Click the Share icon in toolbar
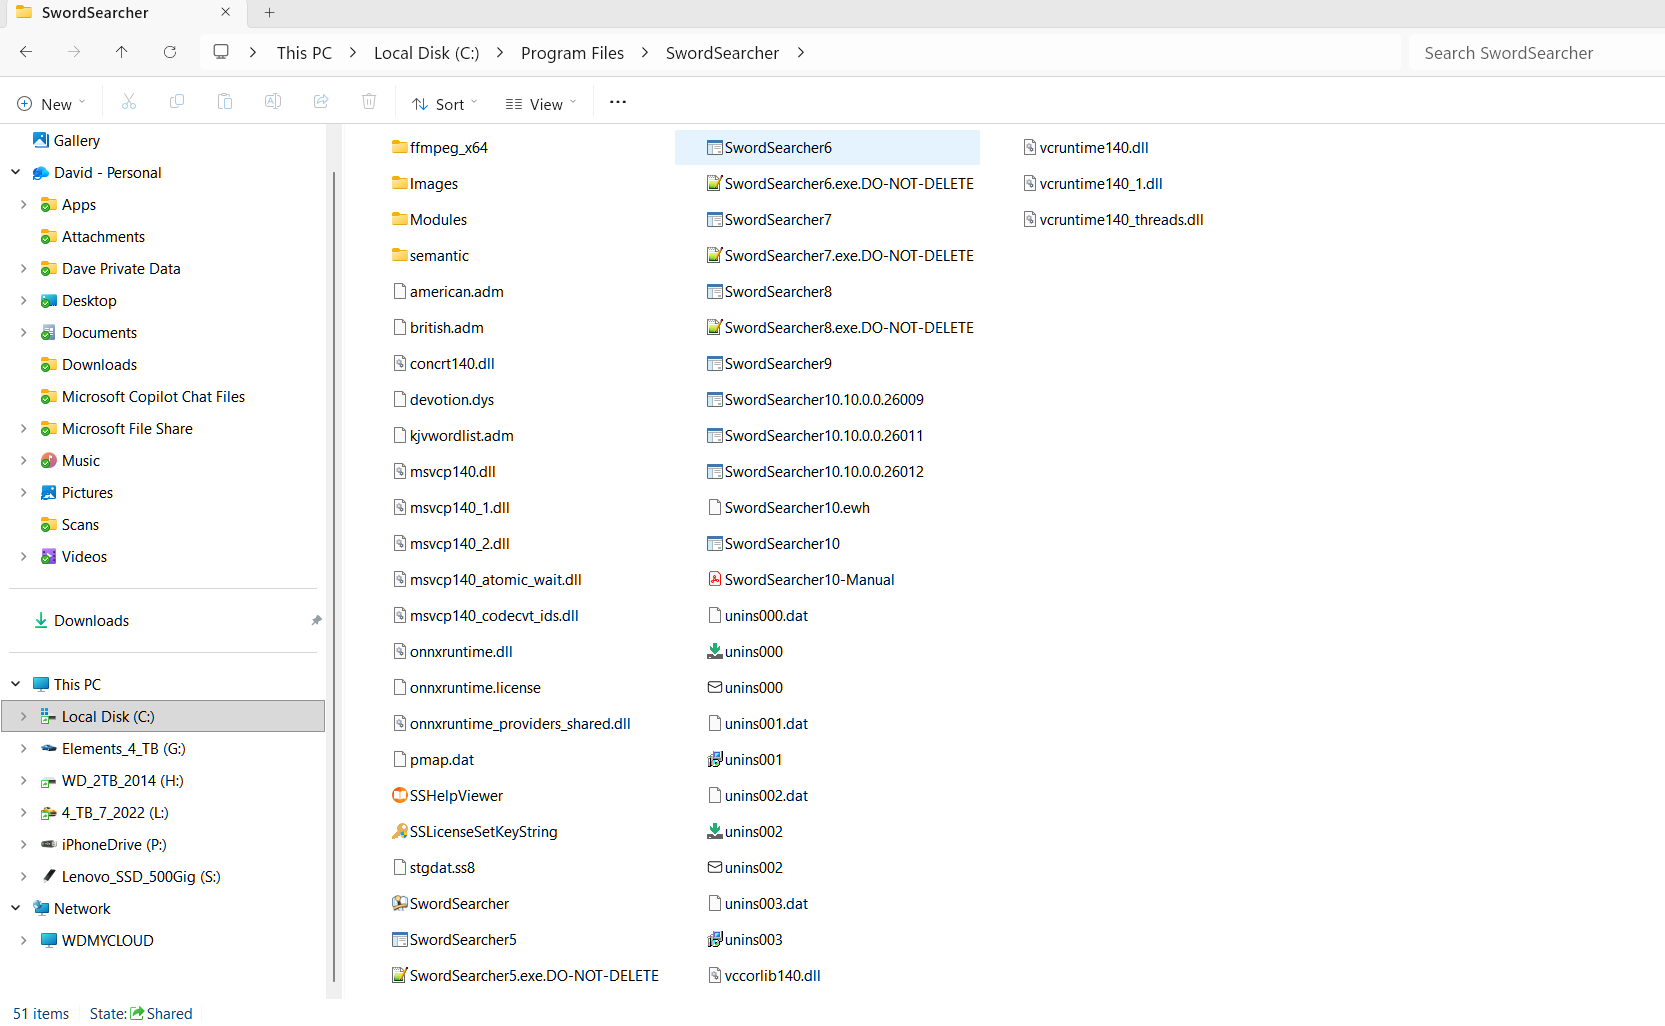 click(321, 102)
